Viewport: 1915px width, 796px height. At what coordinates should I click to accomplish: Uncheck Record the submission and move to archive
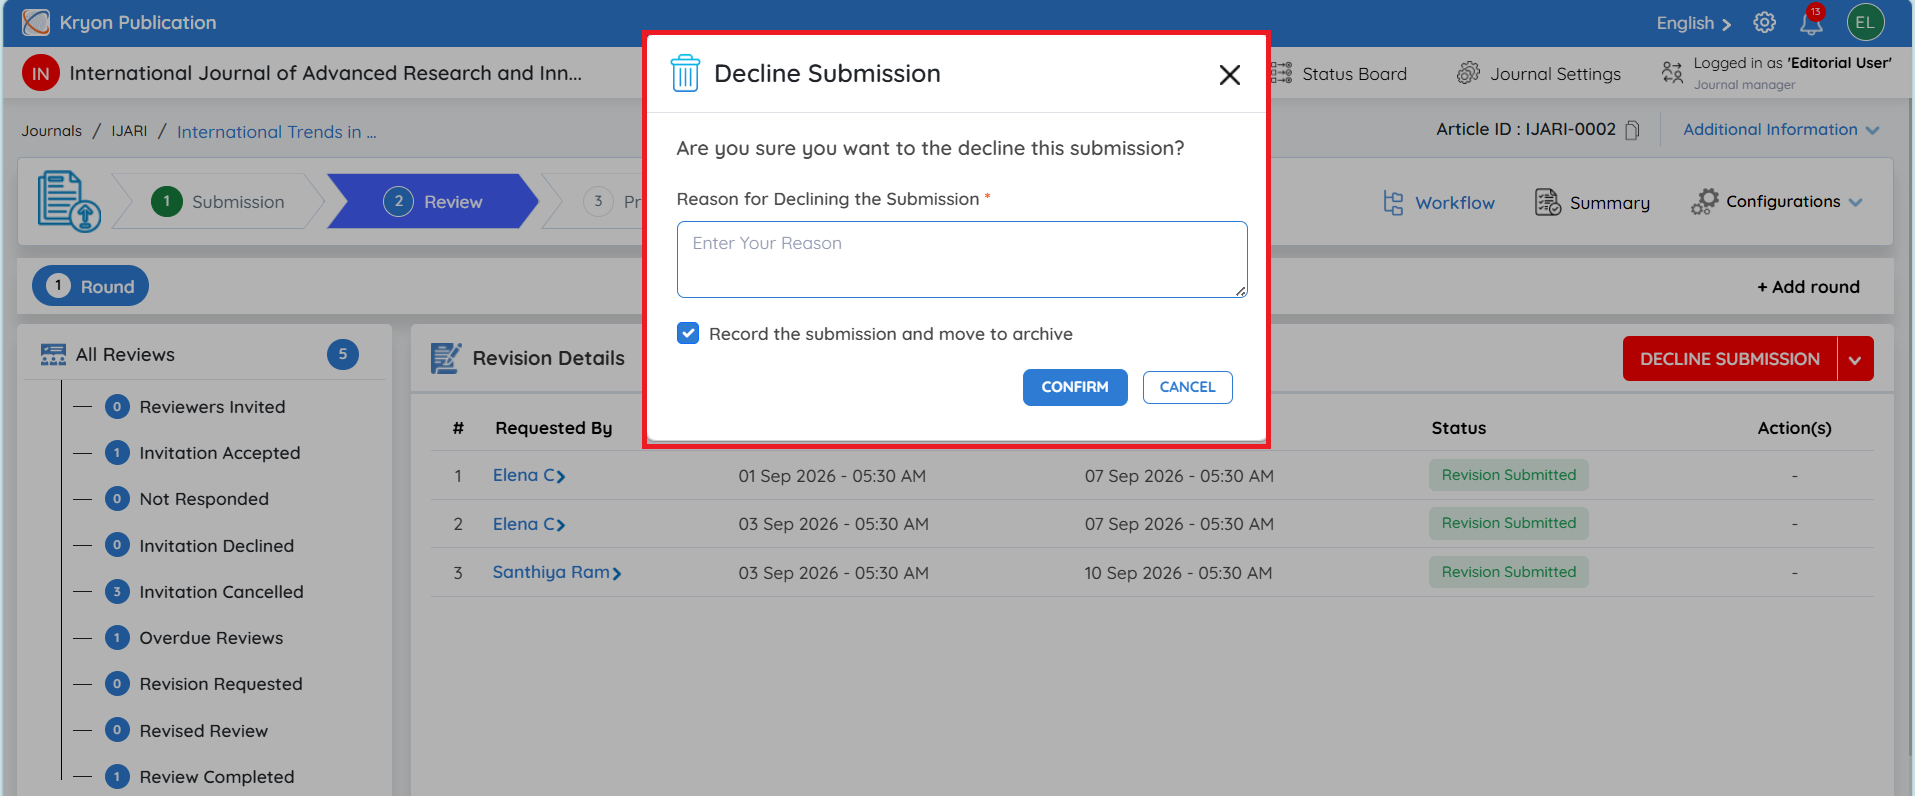(688, 333)
